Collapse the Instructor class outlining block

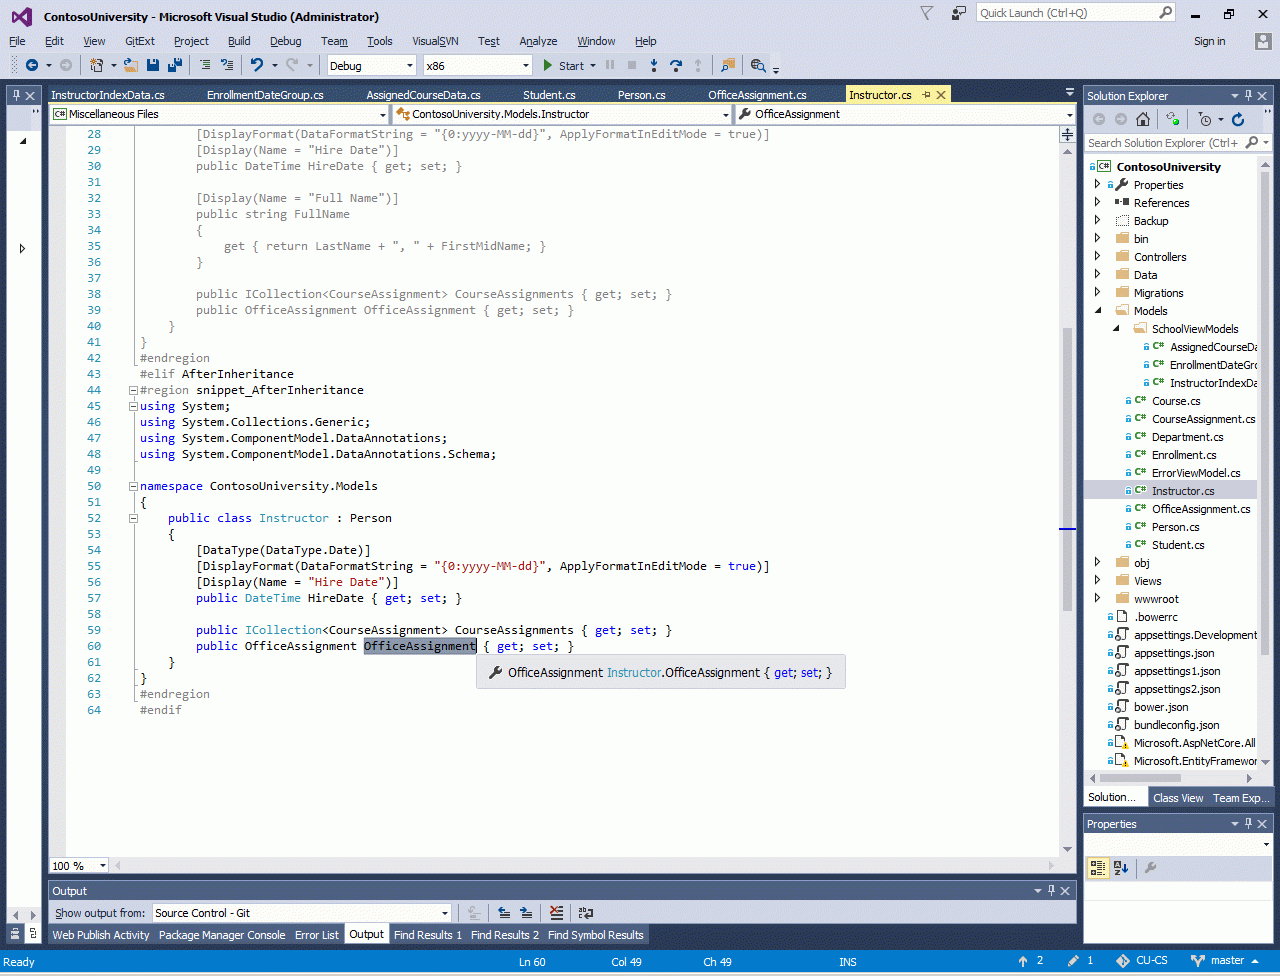click(x=133, y=518)
